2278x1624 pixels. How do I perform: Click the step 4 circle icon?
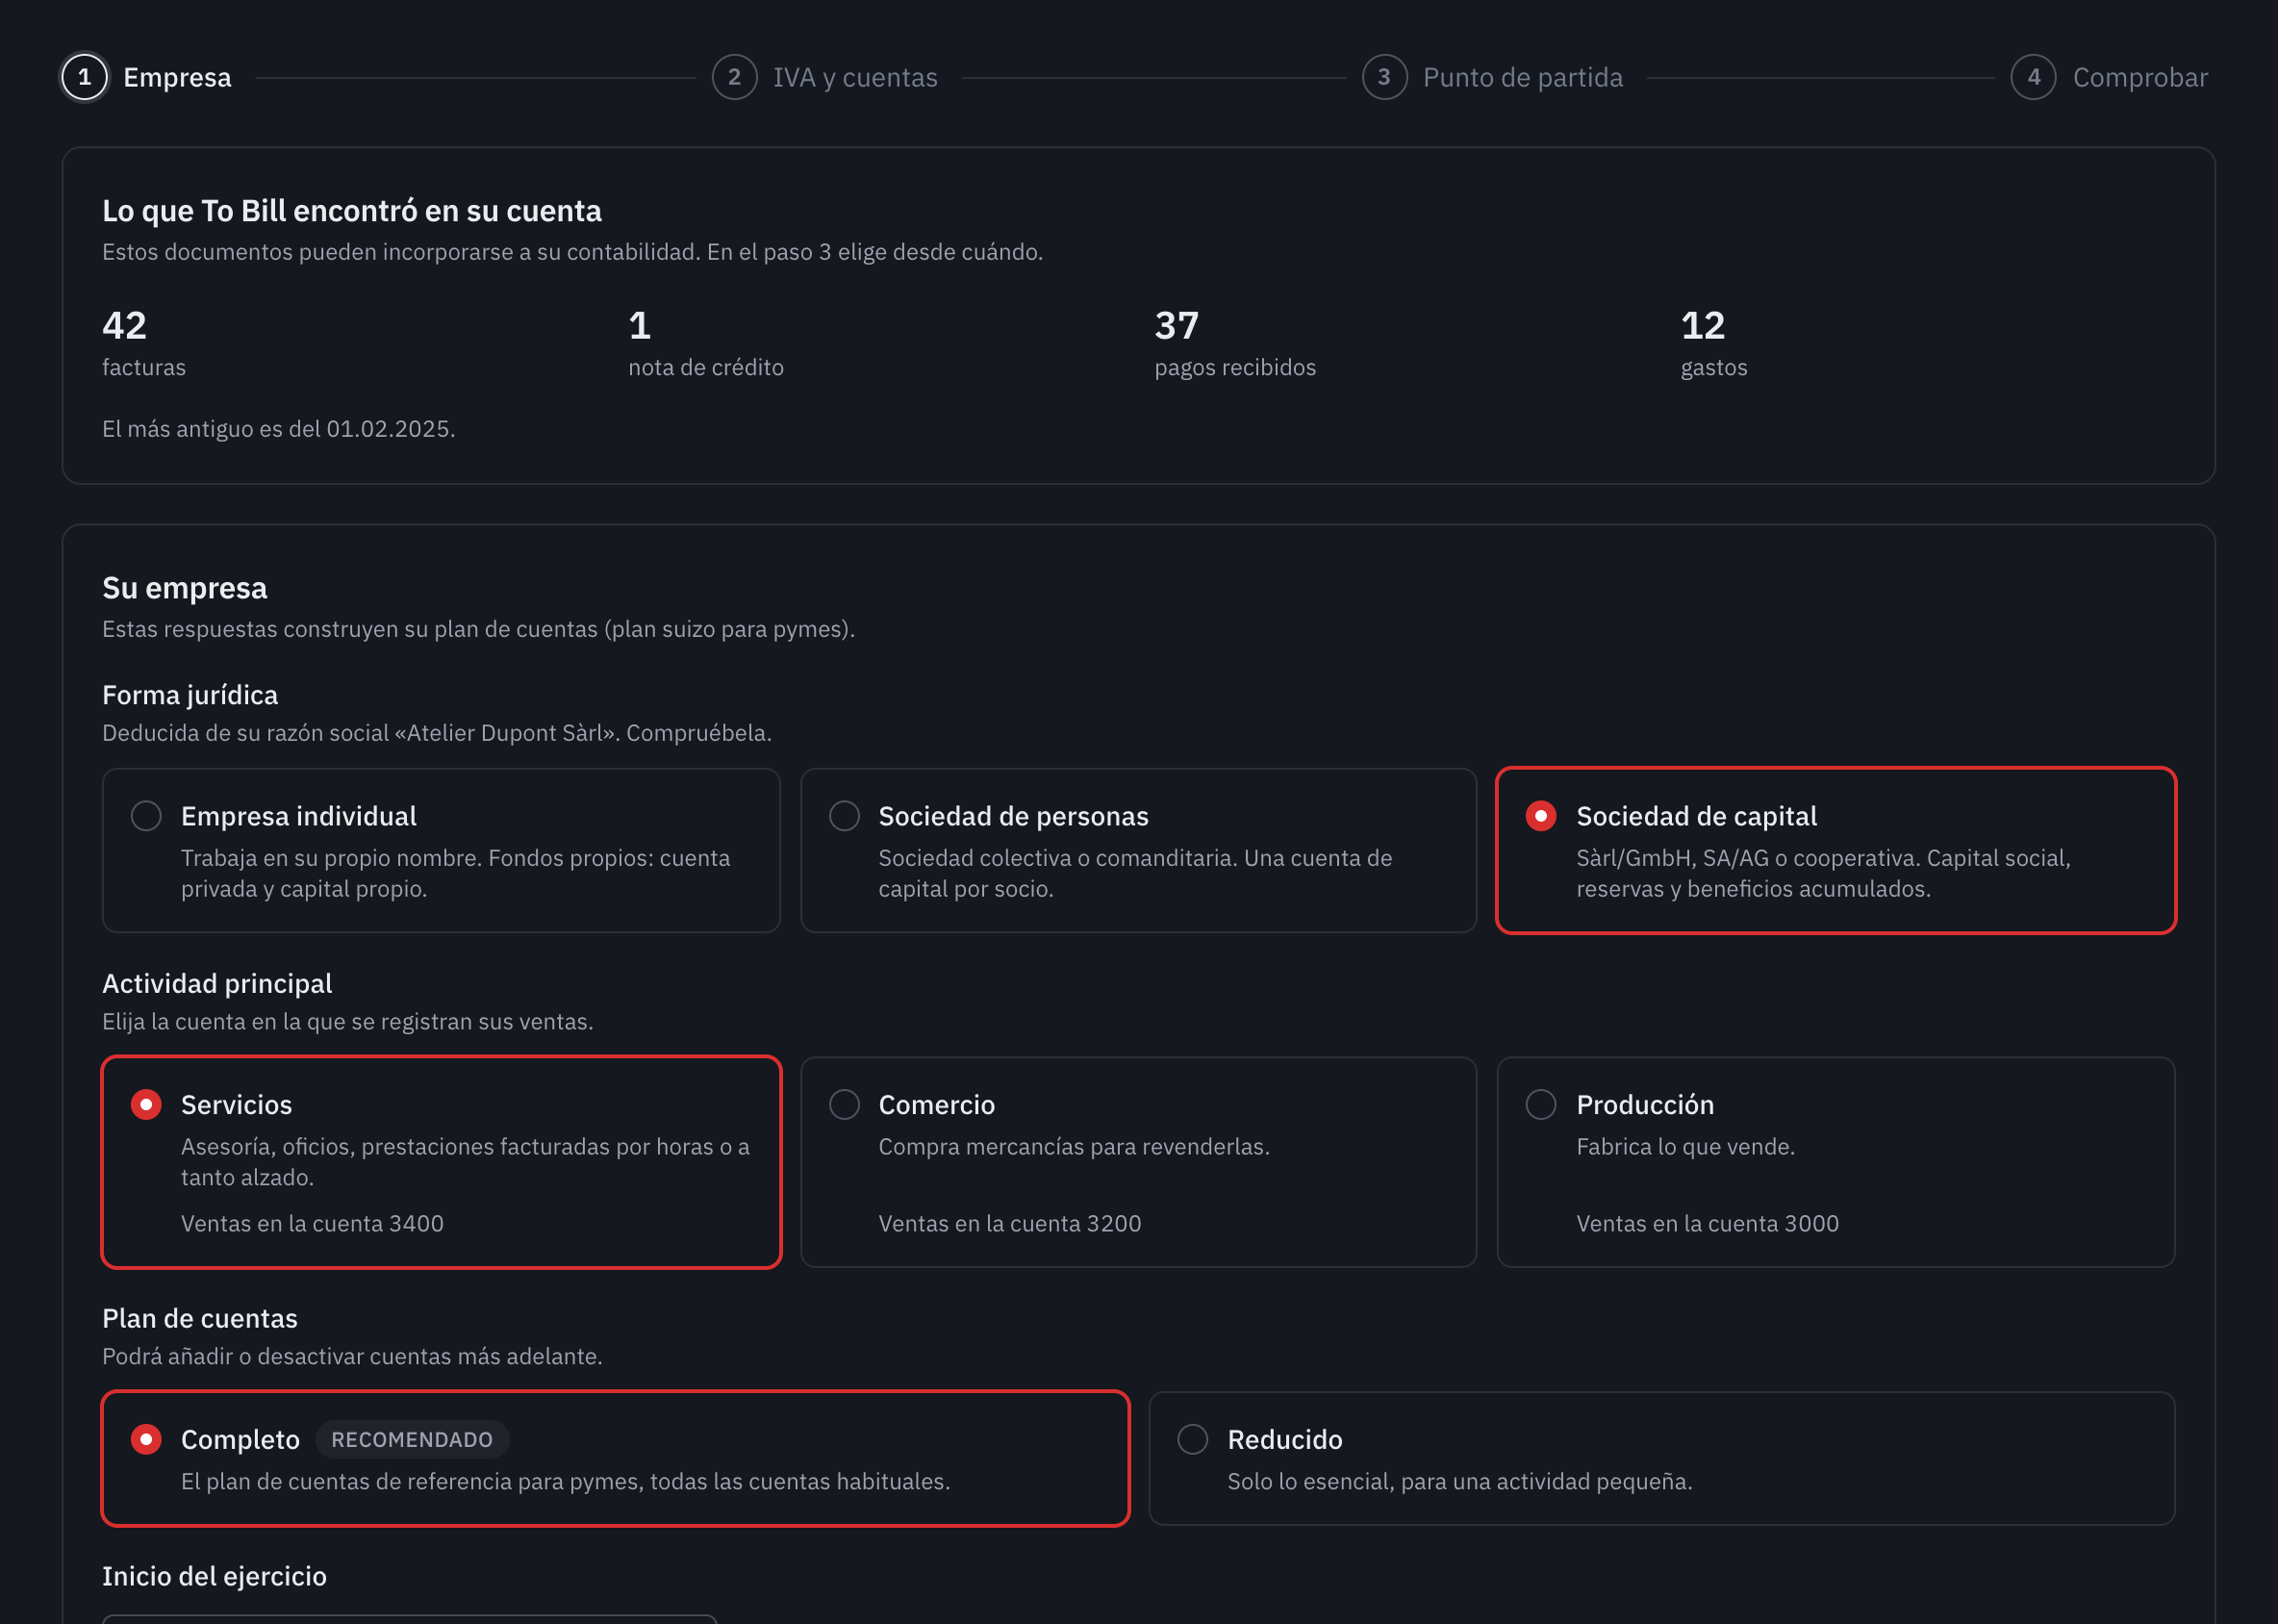pyautogui.click(x=2033, y=77)
